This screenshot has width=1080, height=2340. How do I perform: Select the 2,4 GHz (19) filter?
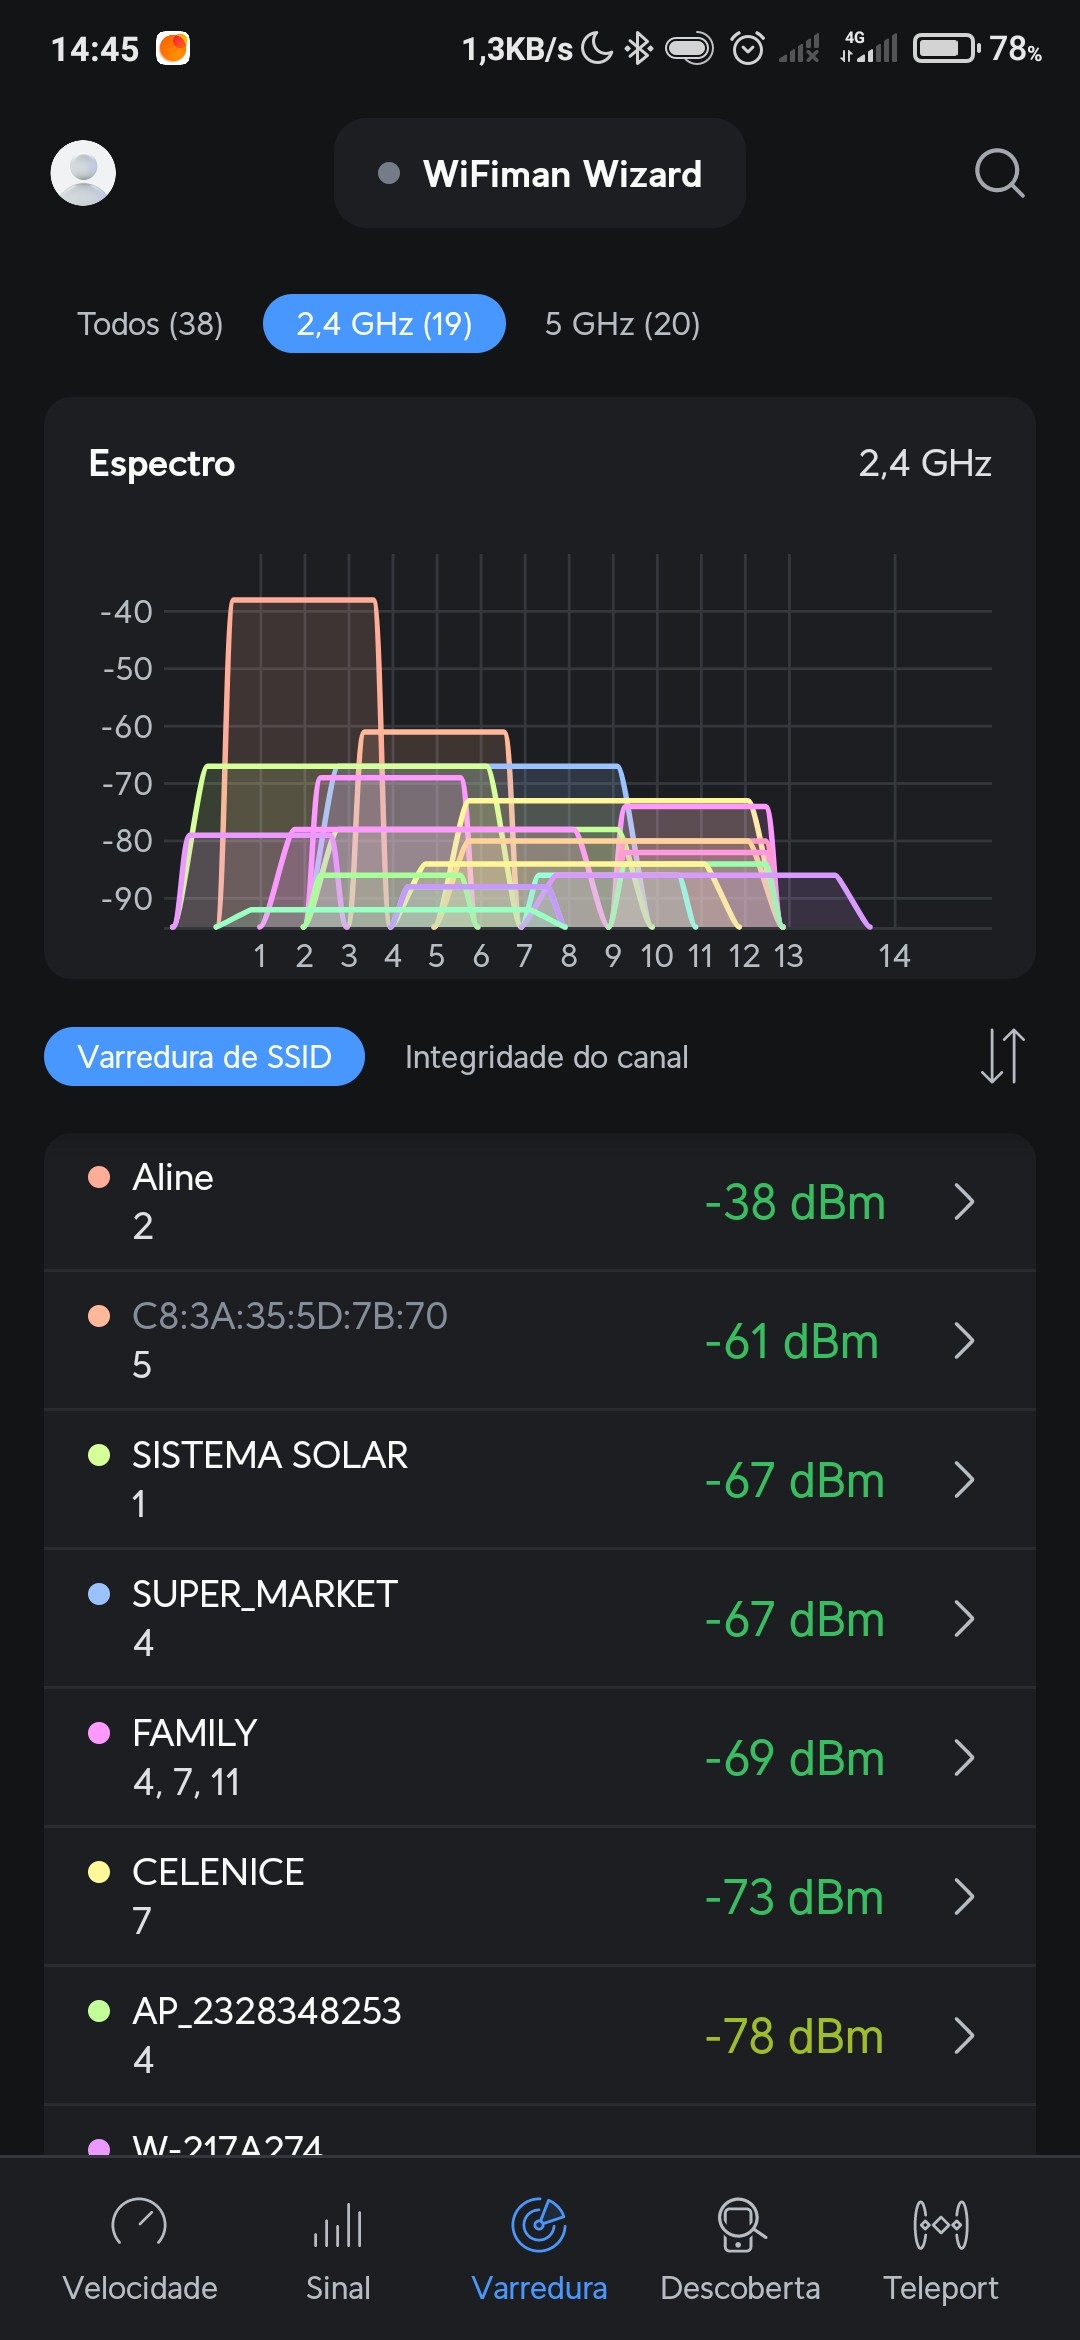tap(384, 324)
